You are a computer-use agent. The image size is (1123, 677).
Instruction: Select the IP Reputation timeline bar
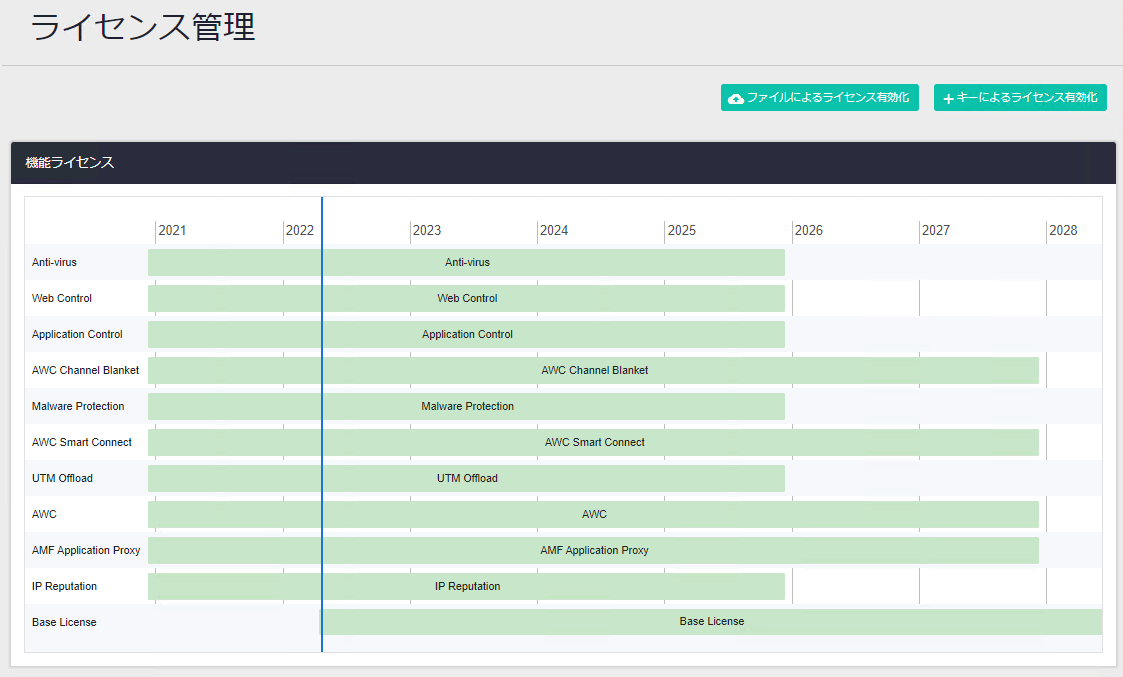[x=466, y=586]
